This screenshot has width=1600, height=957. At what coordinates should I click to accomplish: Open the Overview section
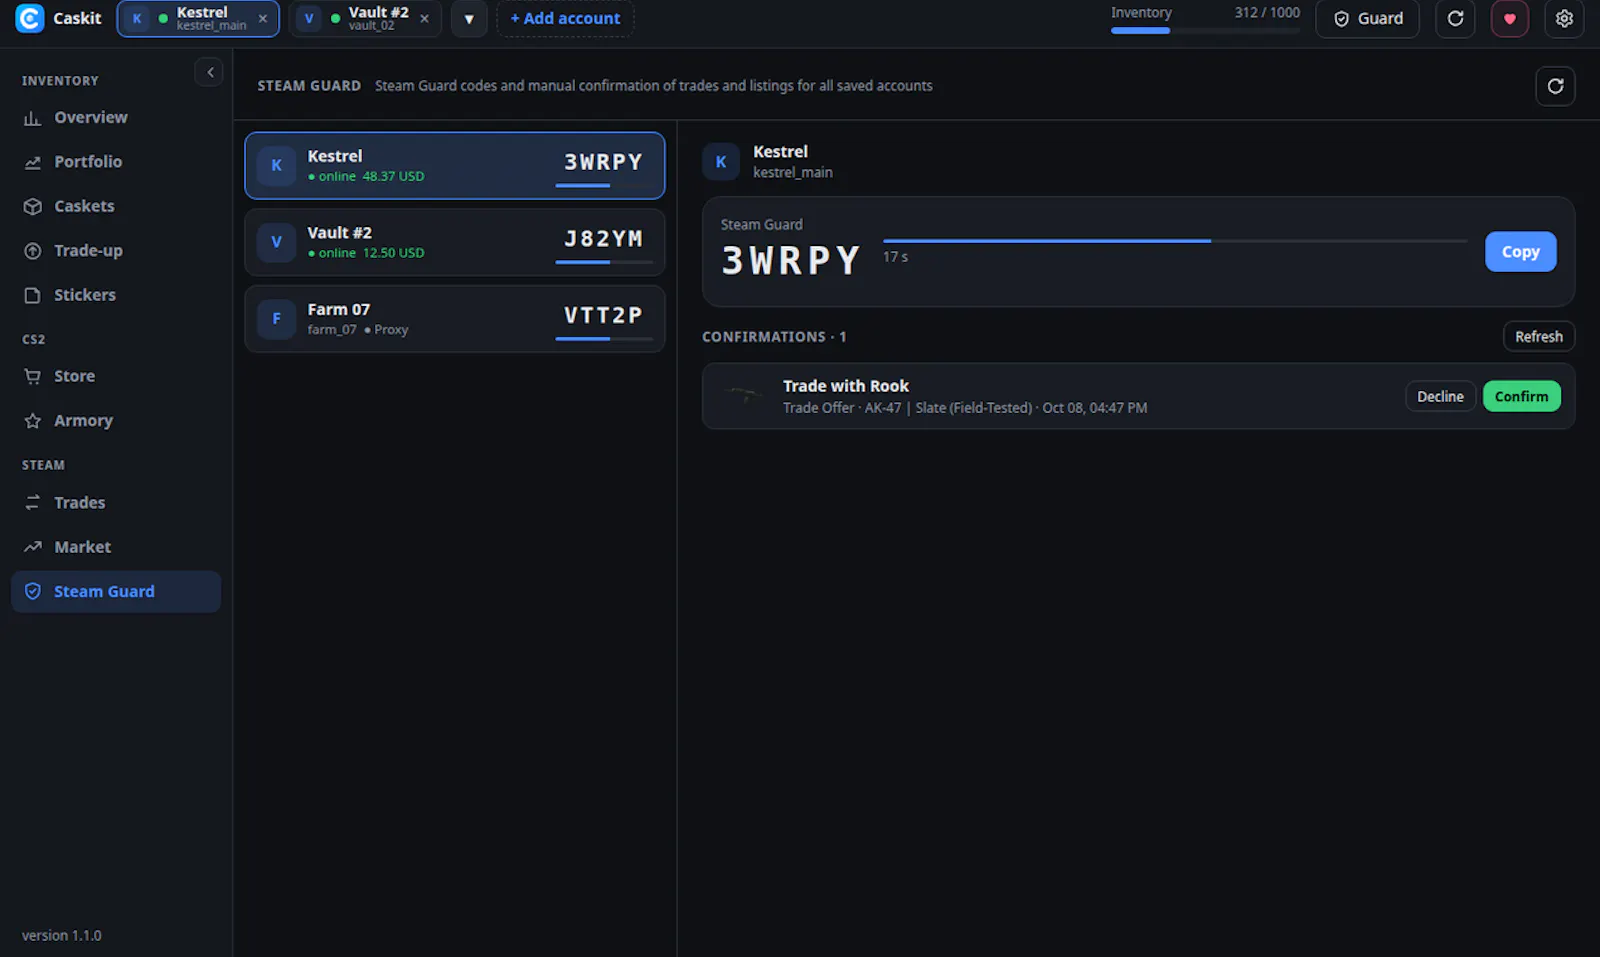point(116,117)
